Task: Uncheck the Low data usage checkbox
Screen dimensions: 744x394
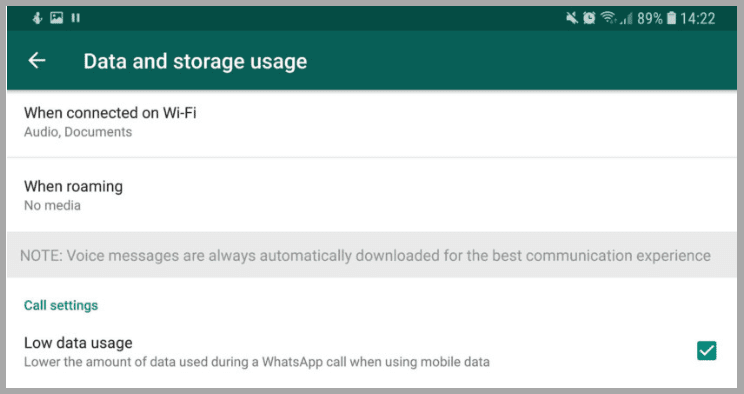Action: (707, 351)
